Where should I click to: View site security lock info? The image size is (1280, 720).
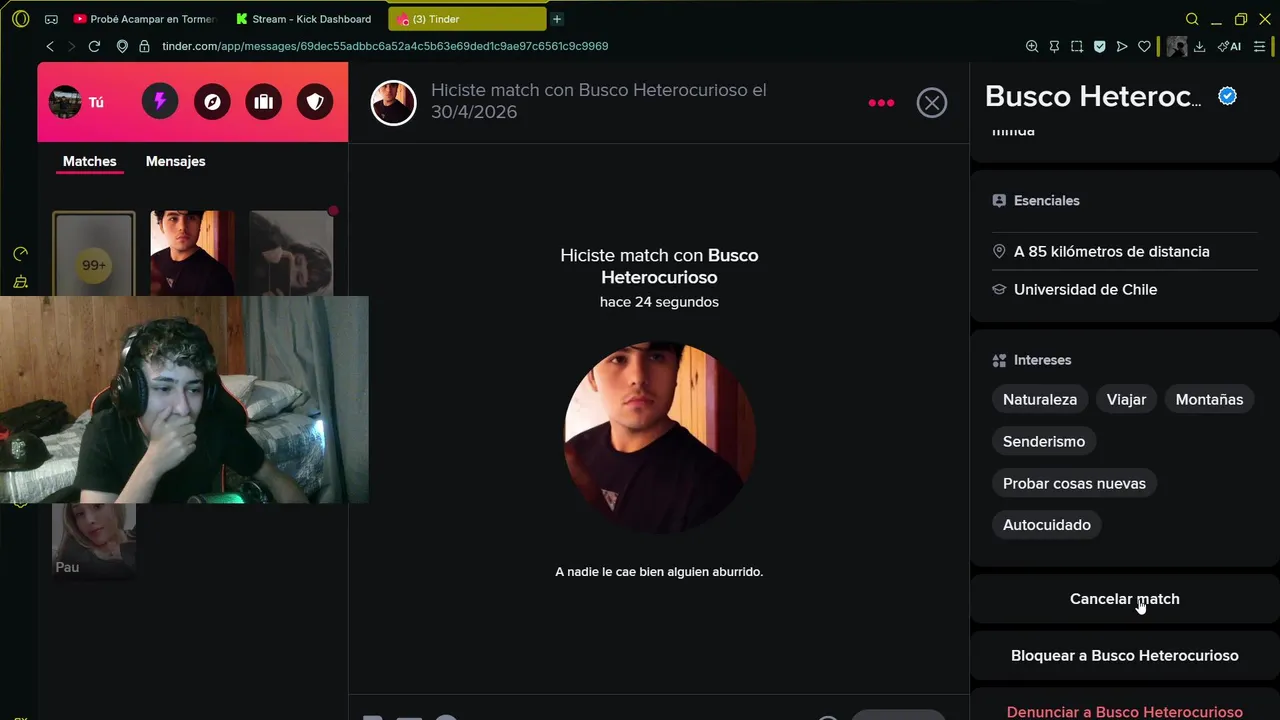pos(144,46)
